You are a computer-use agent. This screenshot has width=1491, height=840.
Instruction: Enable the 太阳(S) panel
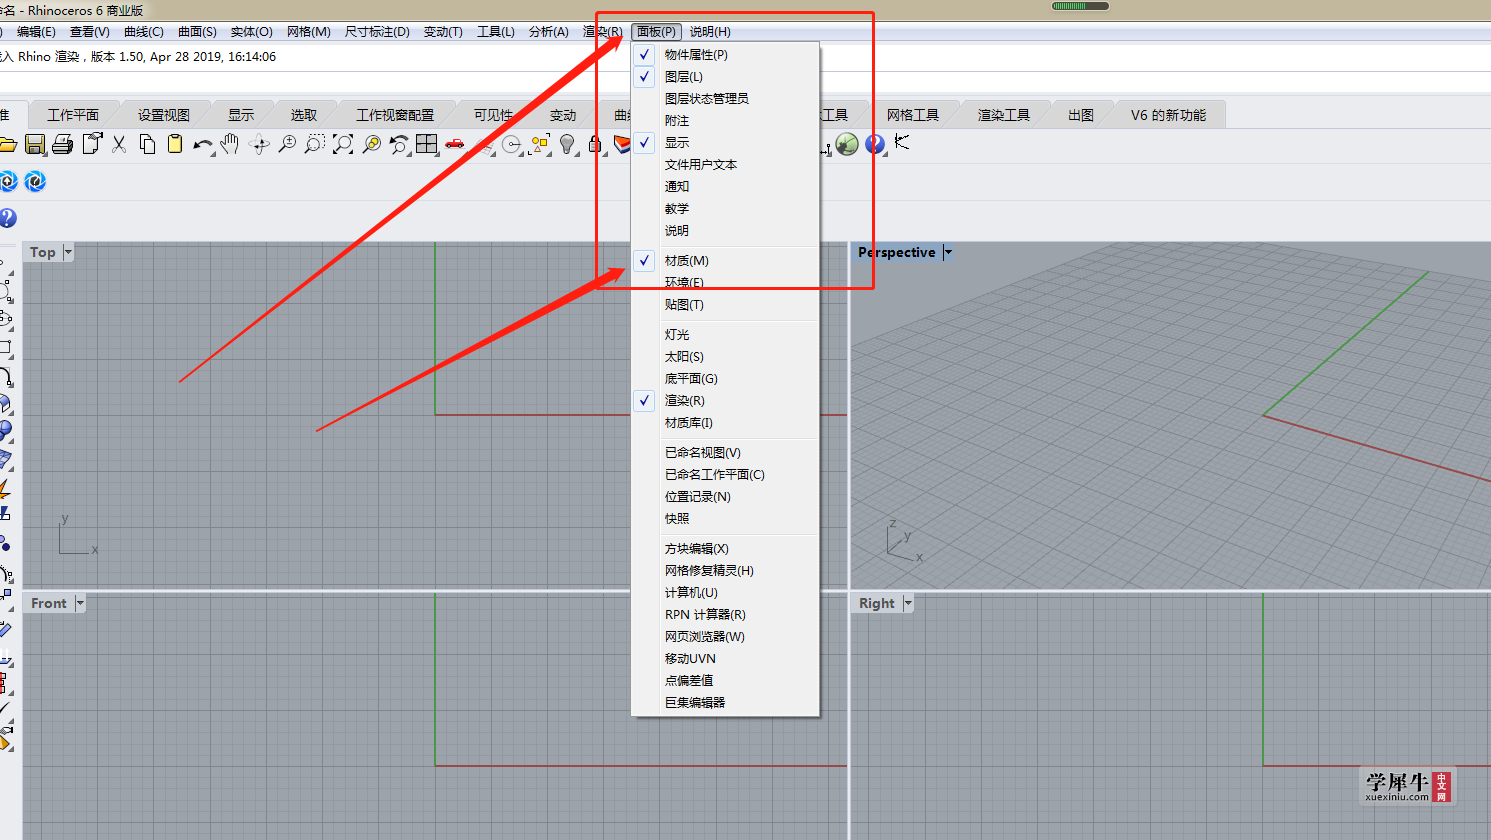click(x=725, y=357)
